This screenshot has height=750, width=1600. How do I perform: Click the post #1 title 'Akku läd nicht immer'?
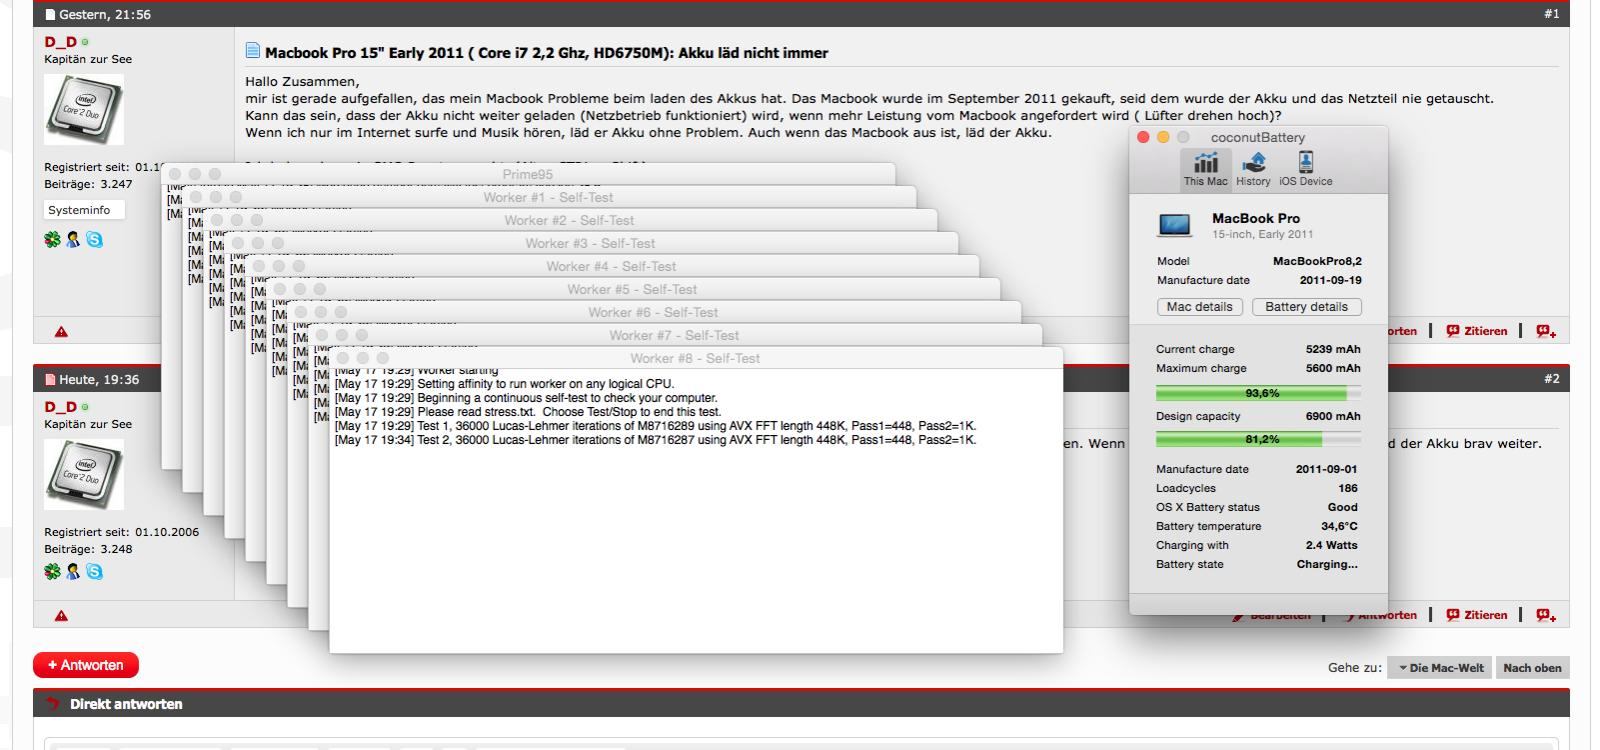pos(546,53)
